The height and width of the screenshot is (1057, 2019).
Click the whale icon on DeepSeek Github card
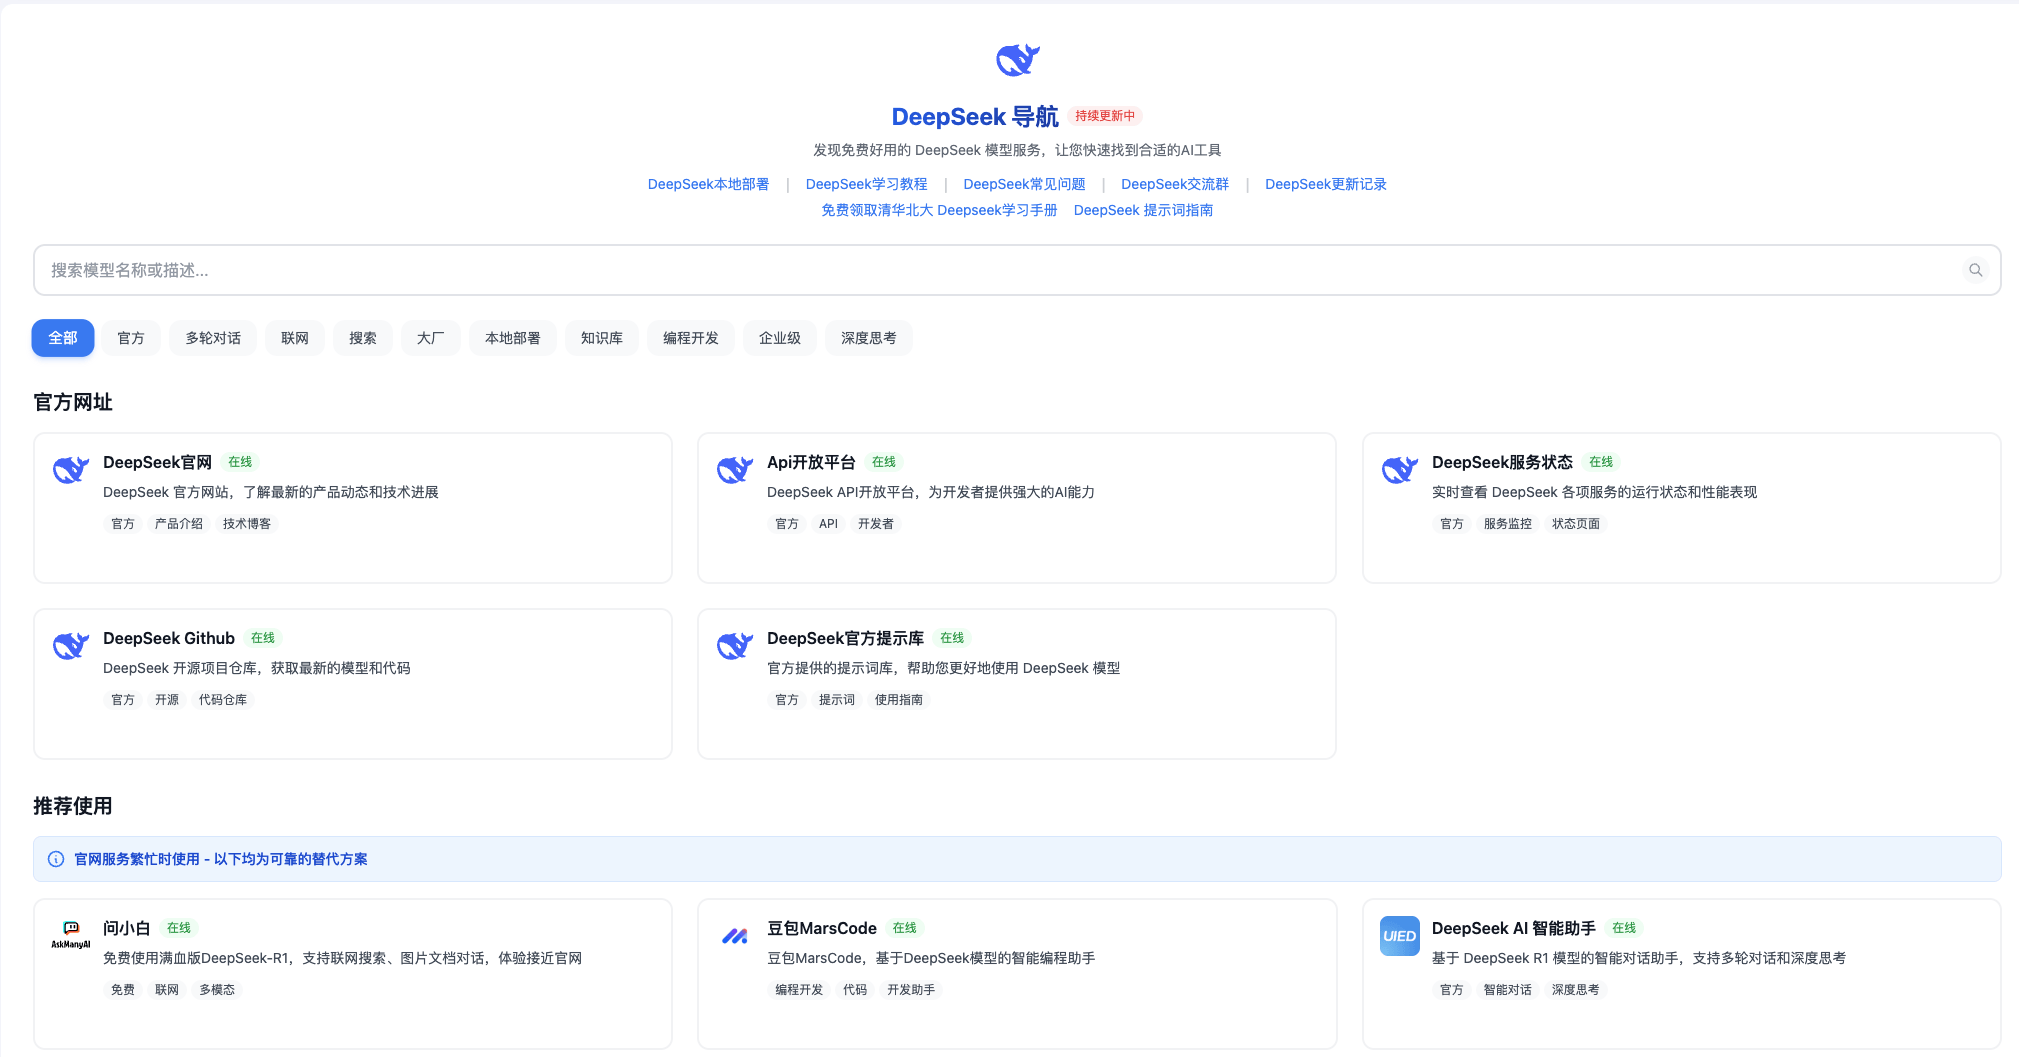(71, 645)
